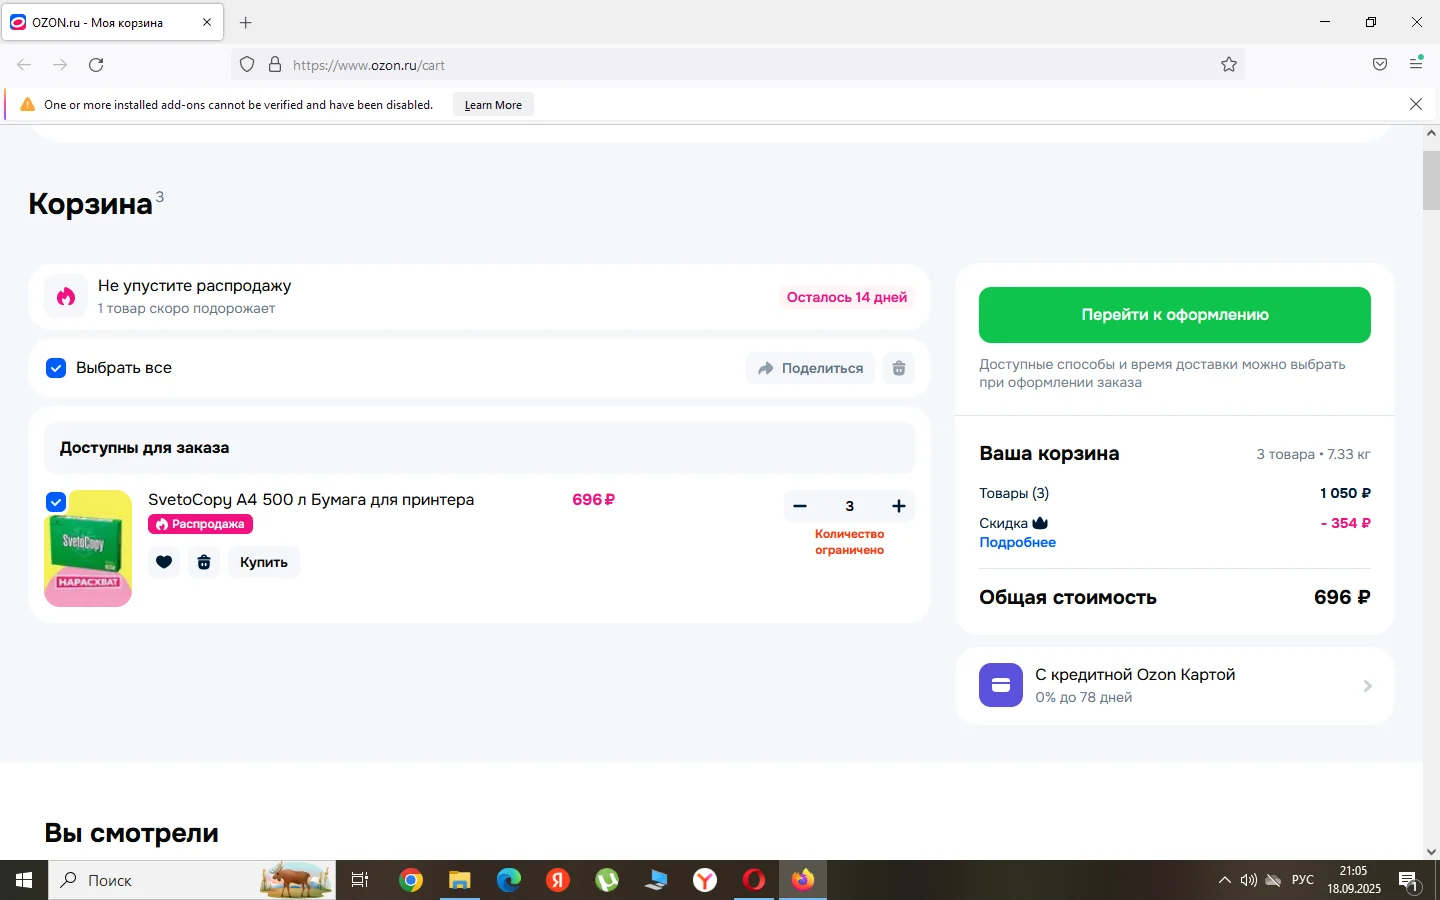Click the page vertical scrollbar thumb

(x=1431, y=180)
